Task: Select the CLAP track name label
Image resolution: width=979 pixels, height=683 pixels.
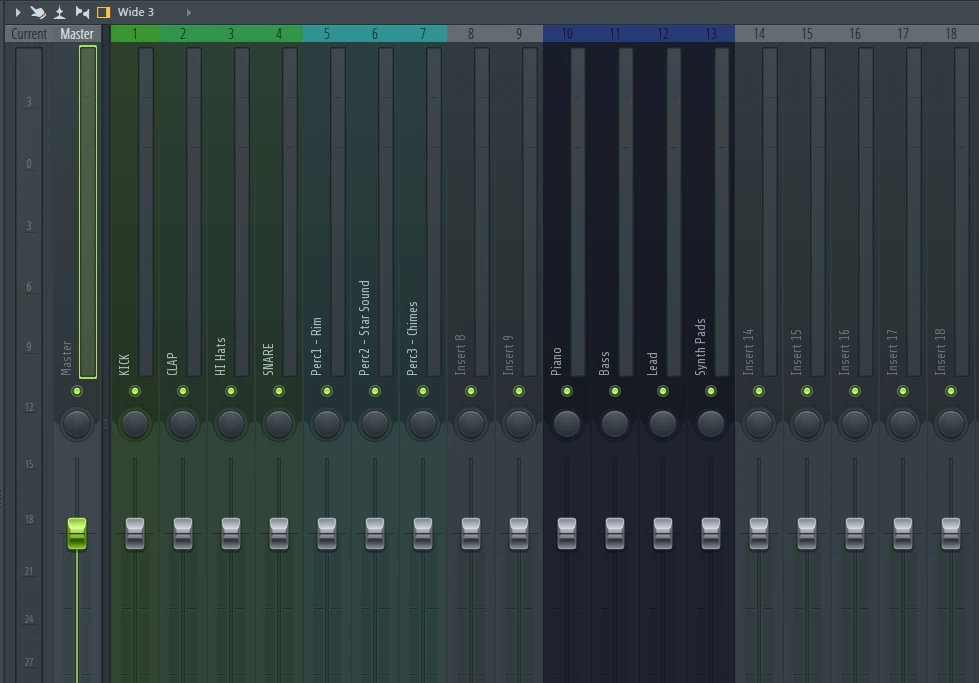Action: 172,362
